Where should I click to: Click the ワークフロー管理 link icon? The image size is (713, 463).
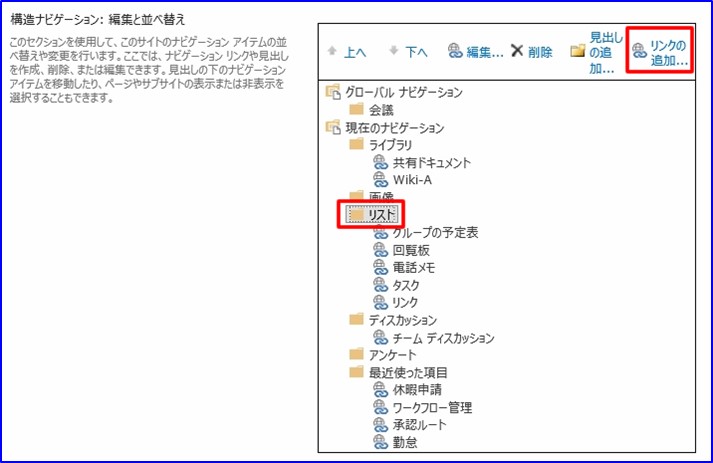(381, 407)
